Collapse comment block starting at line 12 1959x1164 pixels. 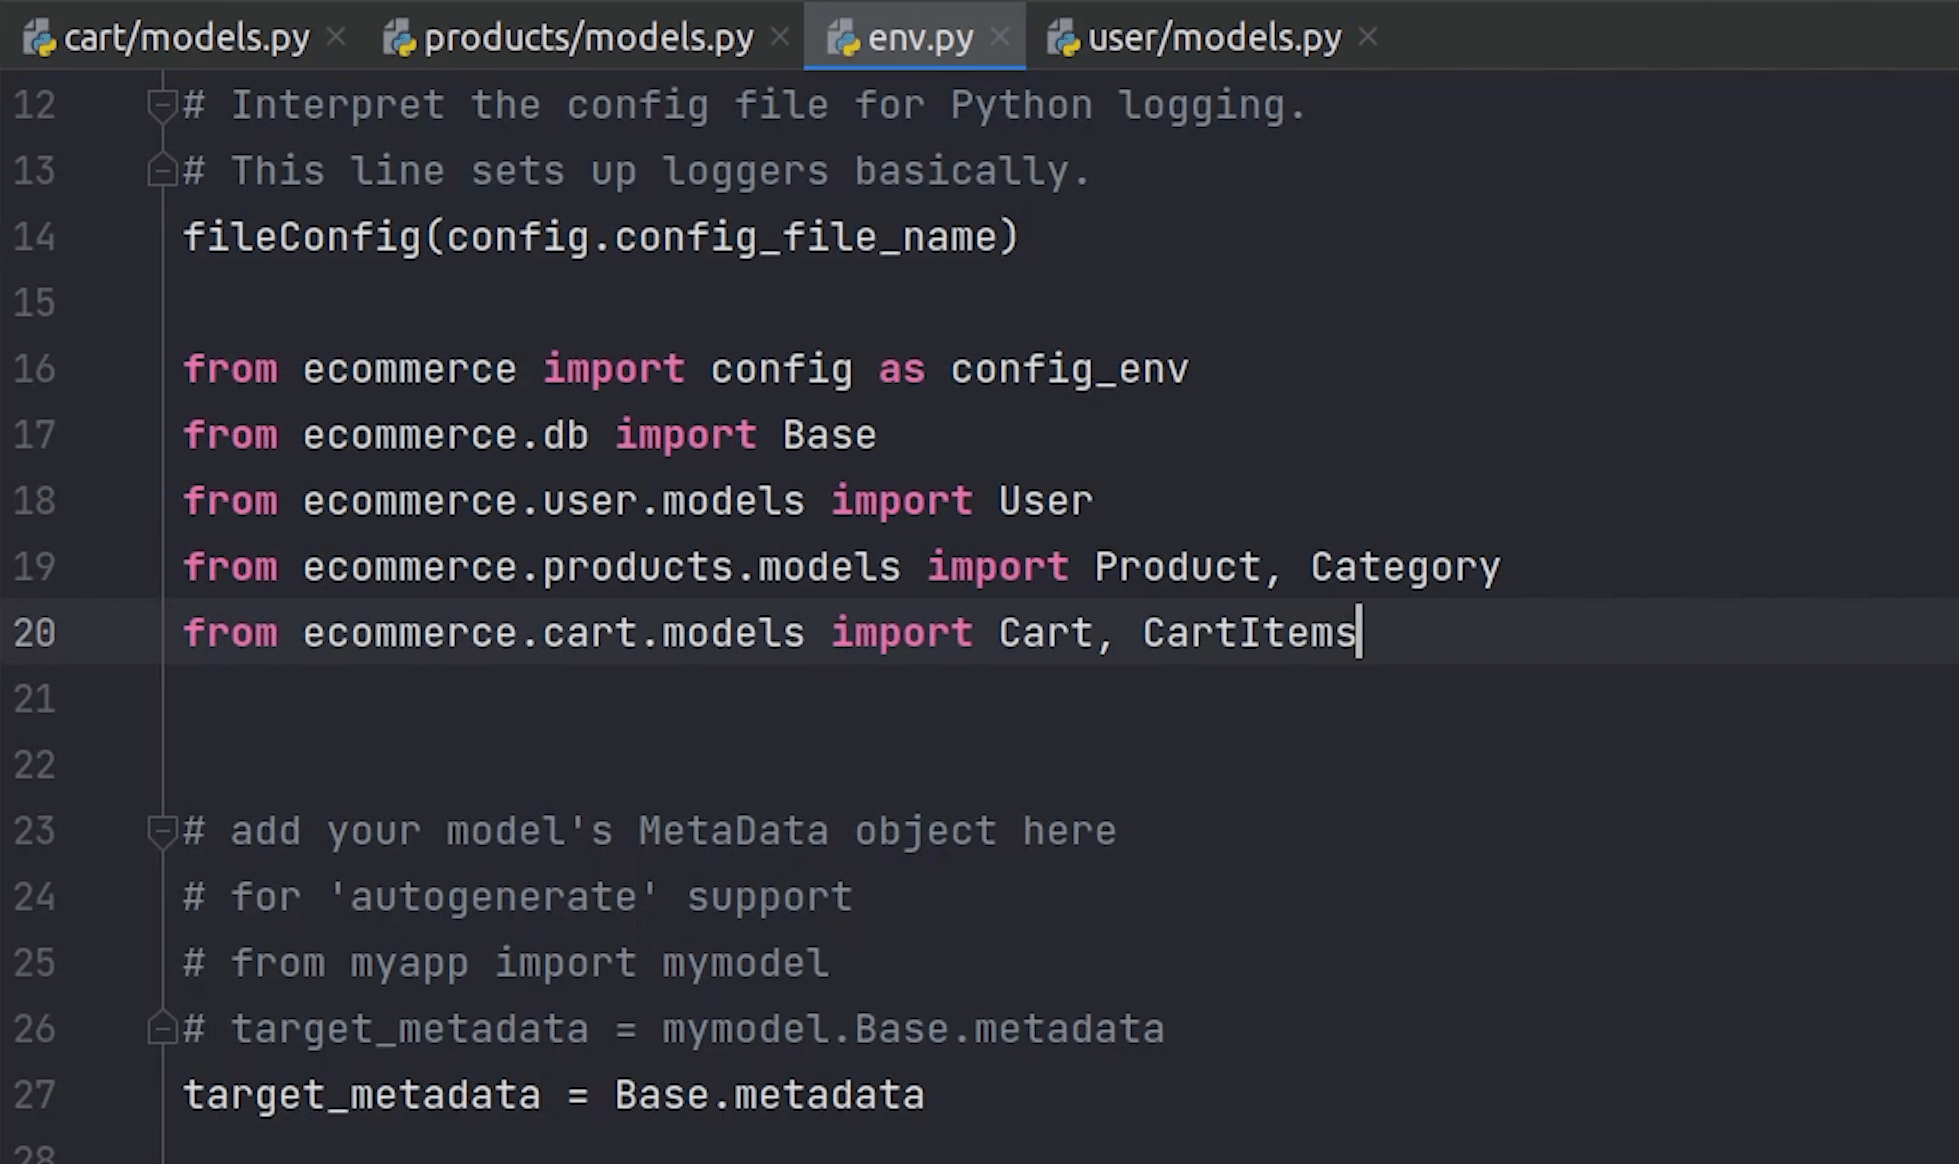tap(161, 104)
